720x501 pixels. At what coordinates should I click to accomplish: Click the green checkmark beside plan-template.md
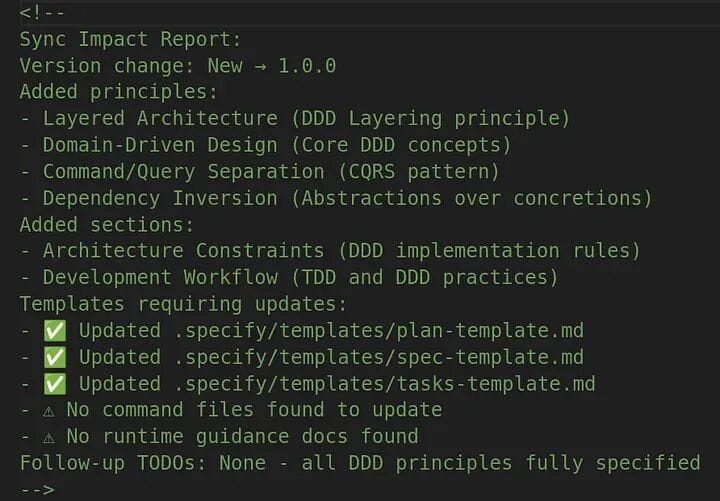(54, 331)
